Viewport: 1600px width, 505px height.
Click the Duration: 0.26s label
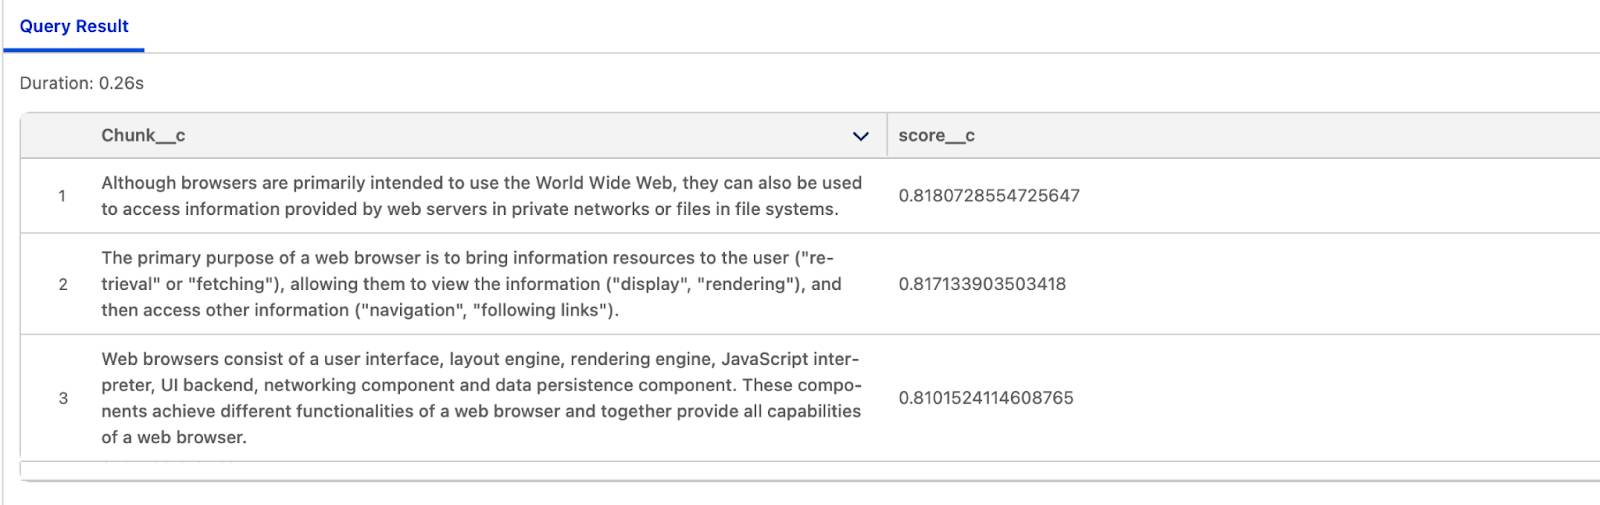[82, 83]
